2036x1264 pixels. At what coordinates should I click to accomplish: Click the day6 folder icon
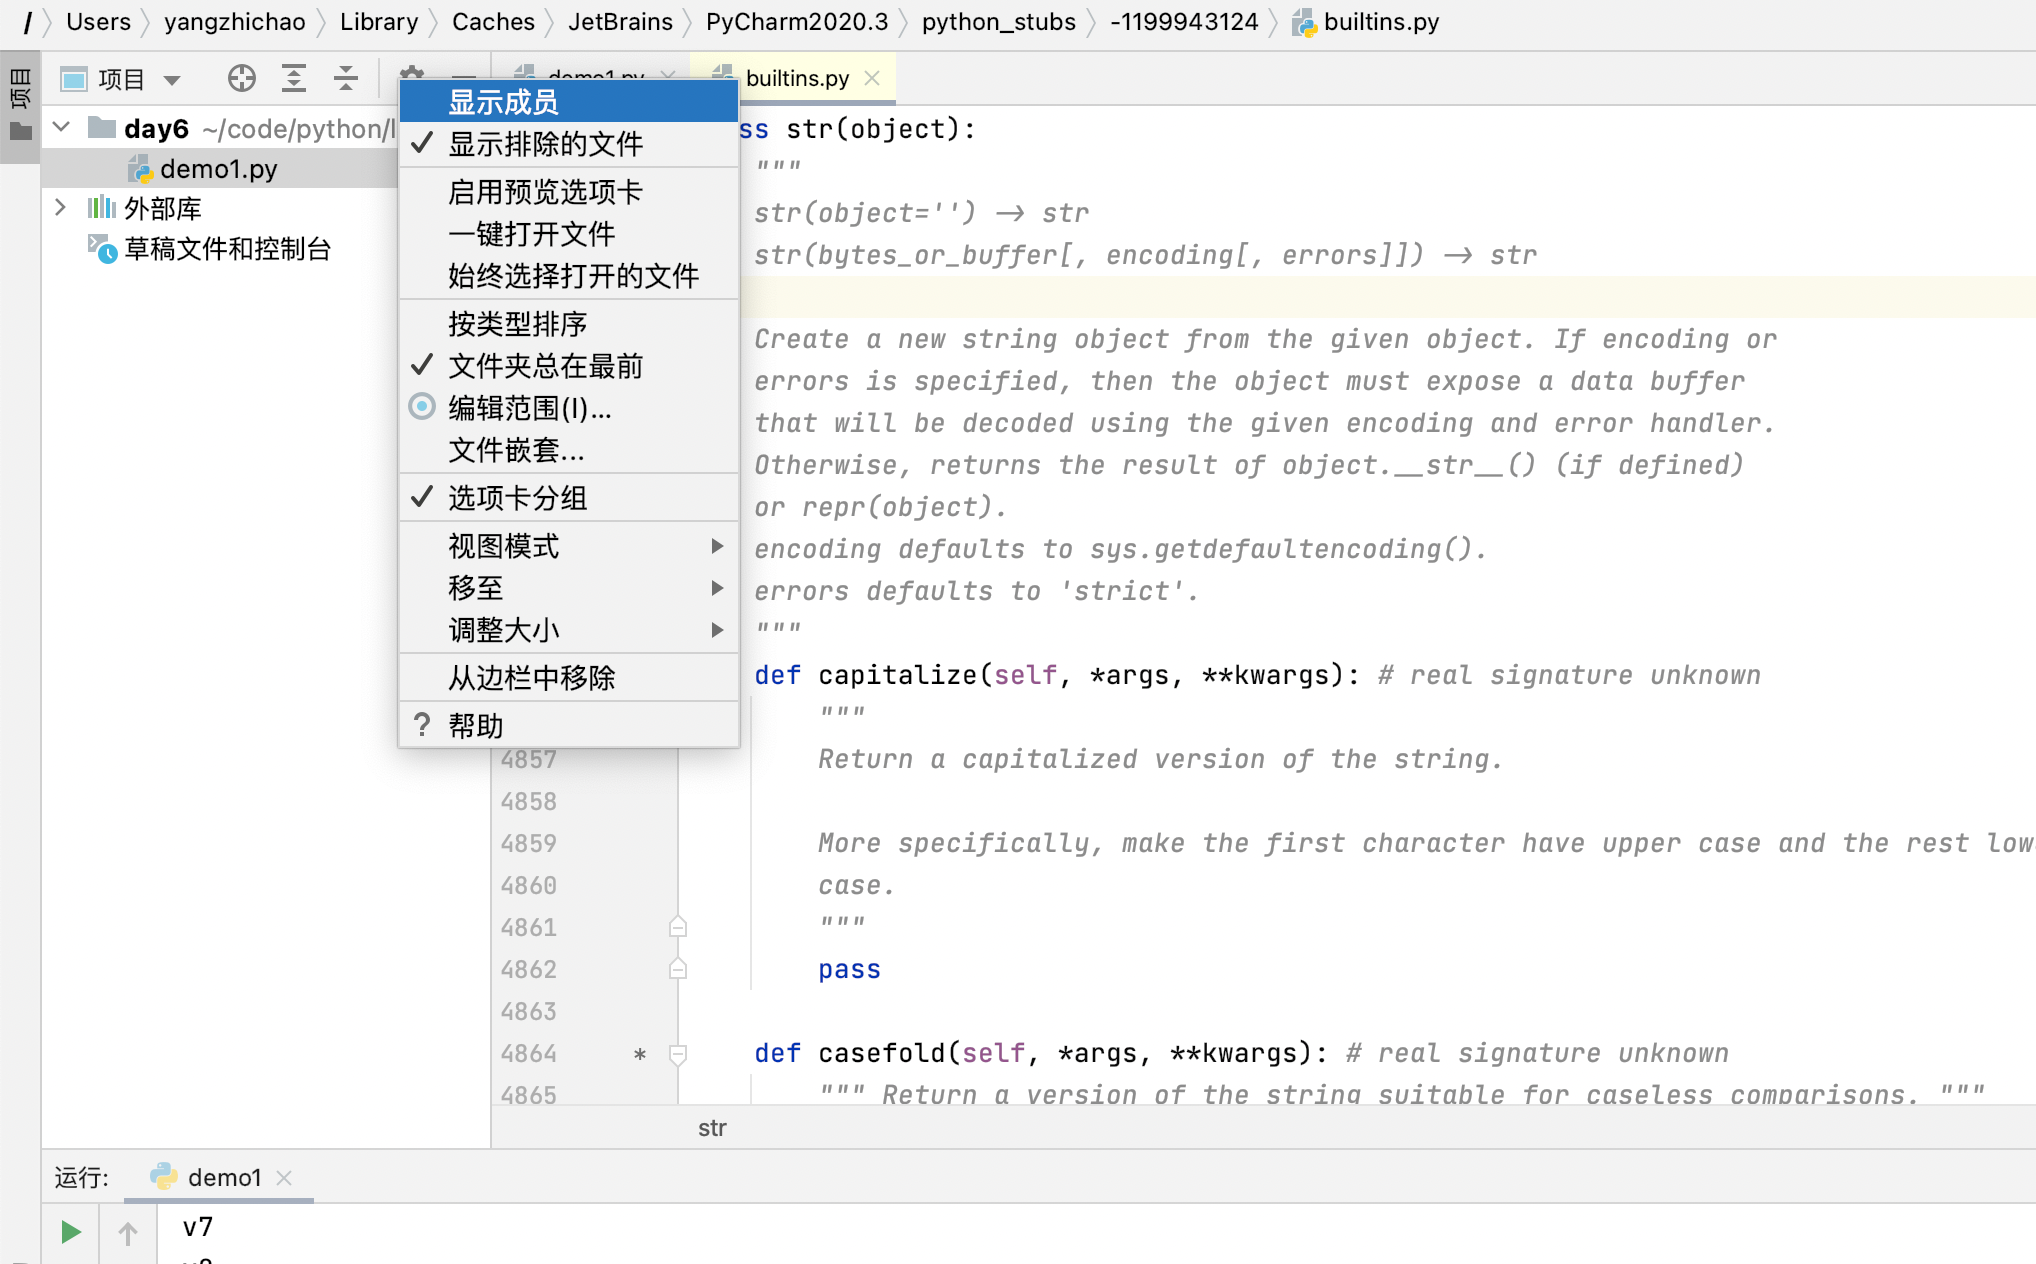pyautogui.click(x=102, y=127)
